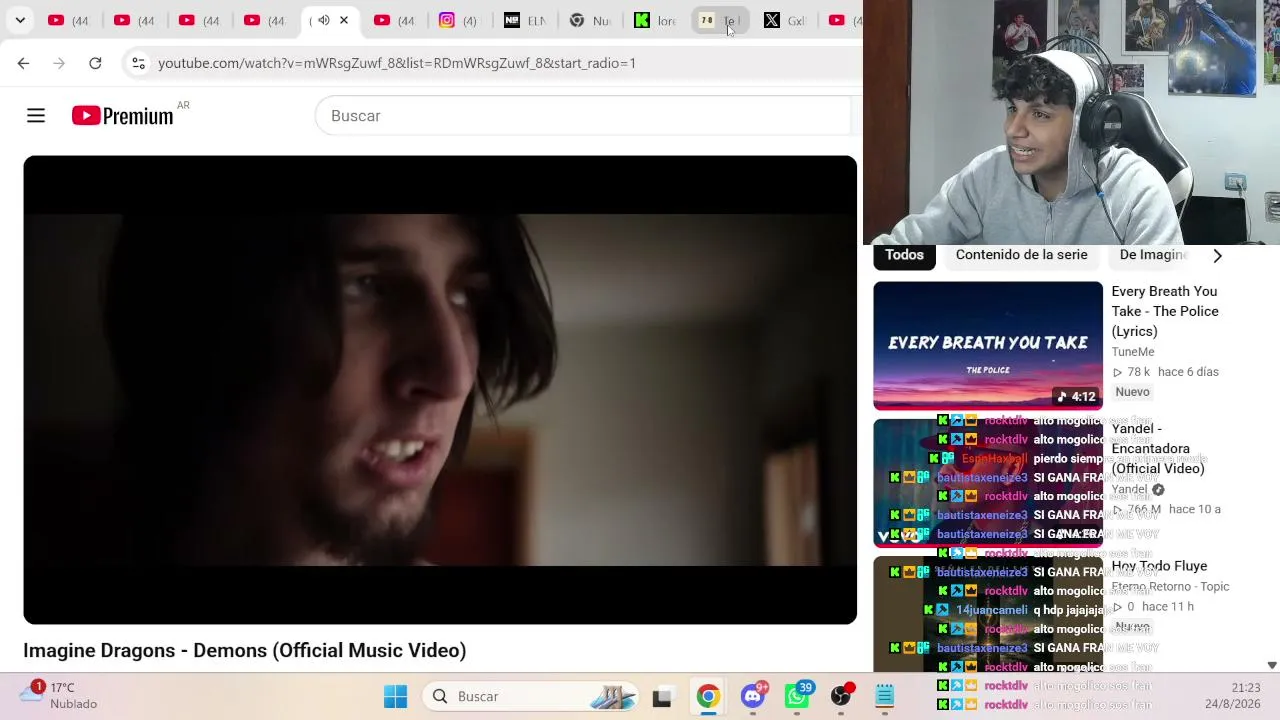
Task: Open the YouTube guide hamburger menu
Action: (x=36, y=116)
